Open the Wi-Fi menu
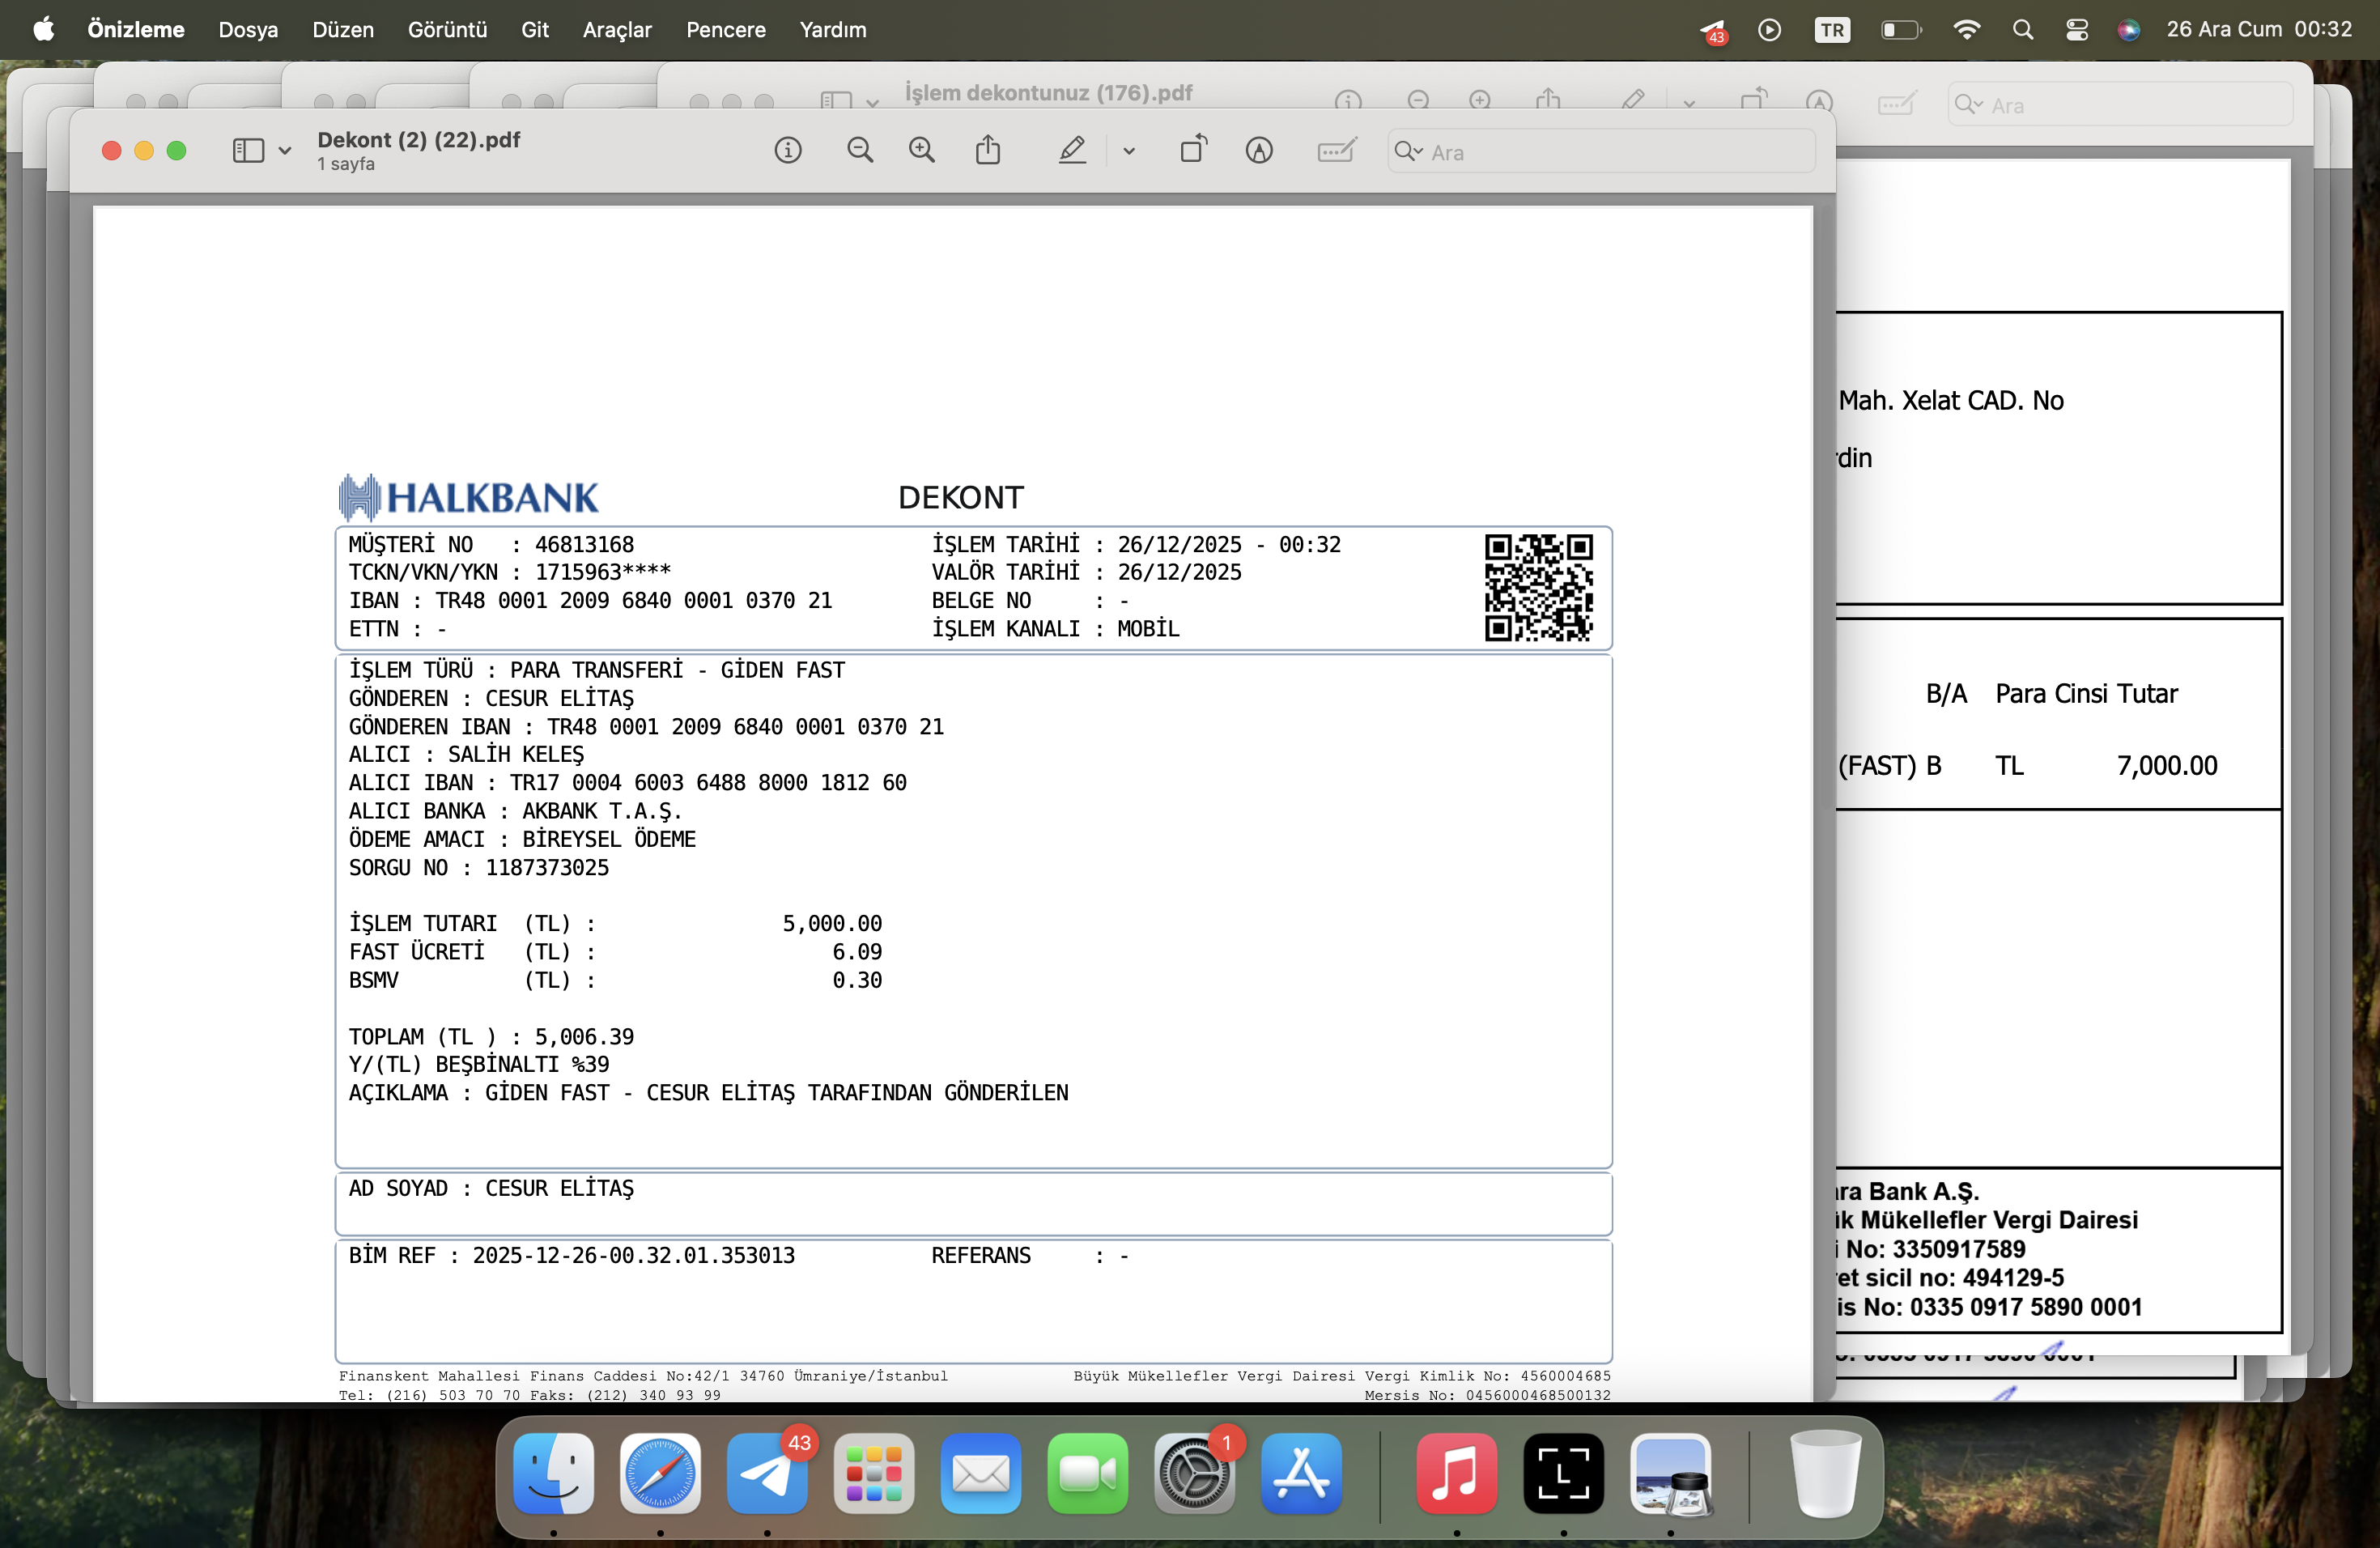 tap(1966, 30)
